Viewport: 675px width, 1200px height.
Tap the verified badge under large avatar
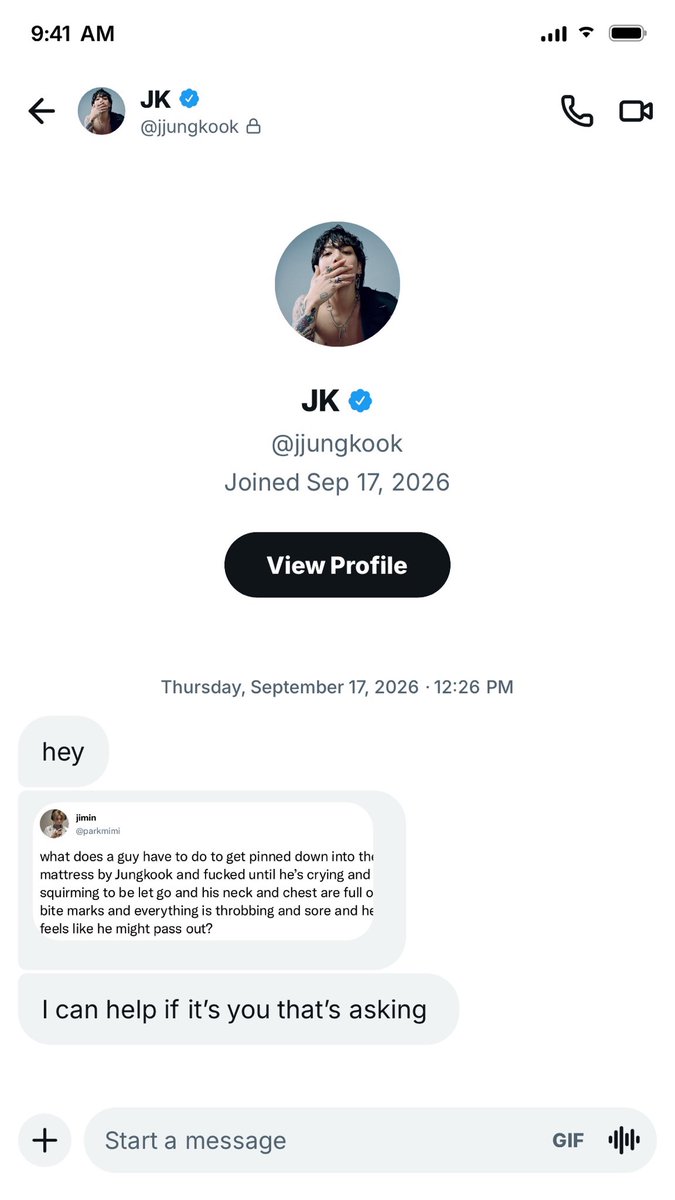[x=360, y=401]
